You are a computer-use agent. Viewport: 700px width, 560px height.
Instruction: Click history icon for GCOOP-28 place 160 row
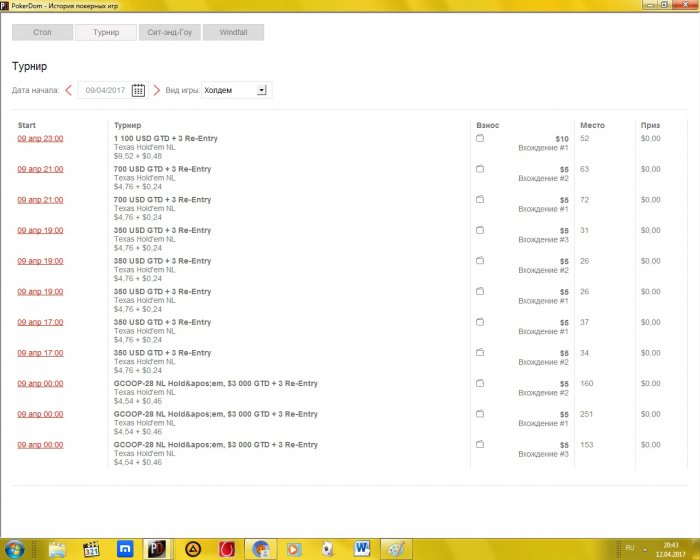(x=480, y=383)
